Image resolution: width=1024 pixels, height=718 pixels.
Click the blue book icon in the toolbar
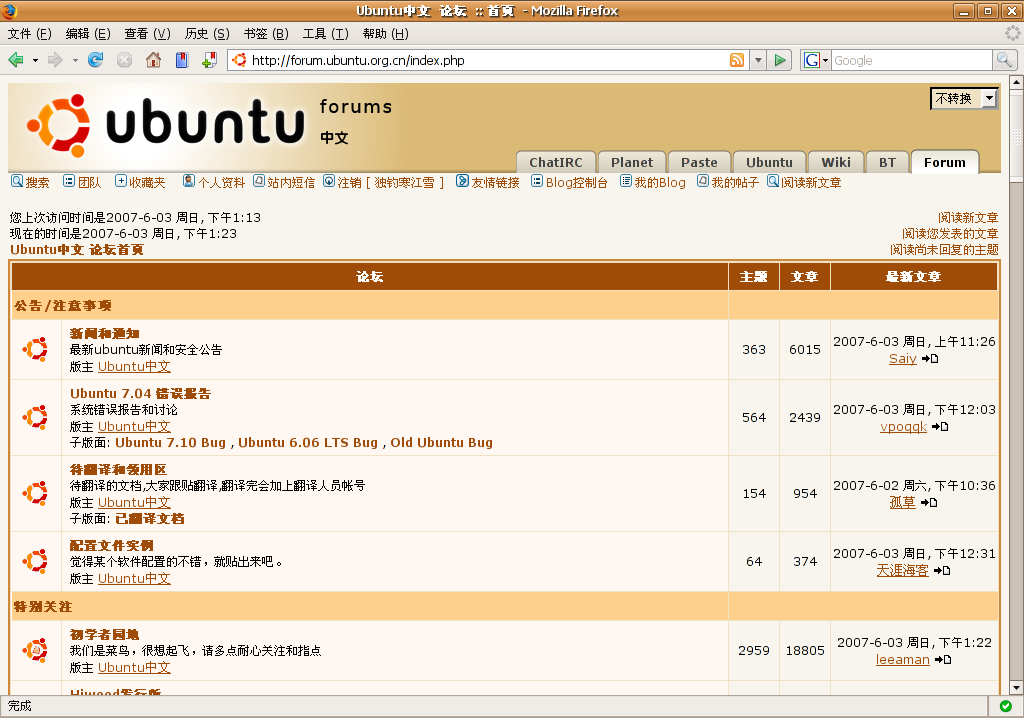tap(182, 60)
